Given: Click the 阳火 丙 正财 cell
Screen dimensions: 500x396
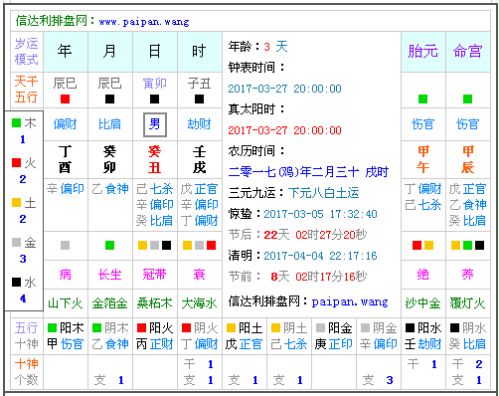Looking at the screenshot, I should (155, 336).
